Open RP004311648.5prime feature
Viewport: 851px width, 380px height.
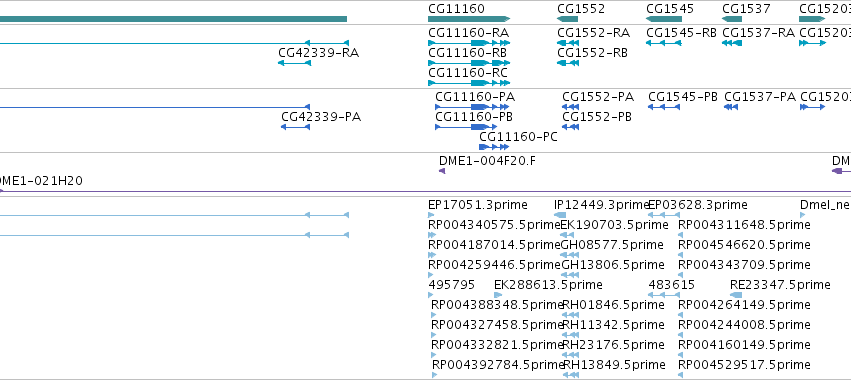pyautogui.click(x=745, y=225)
